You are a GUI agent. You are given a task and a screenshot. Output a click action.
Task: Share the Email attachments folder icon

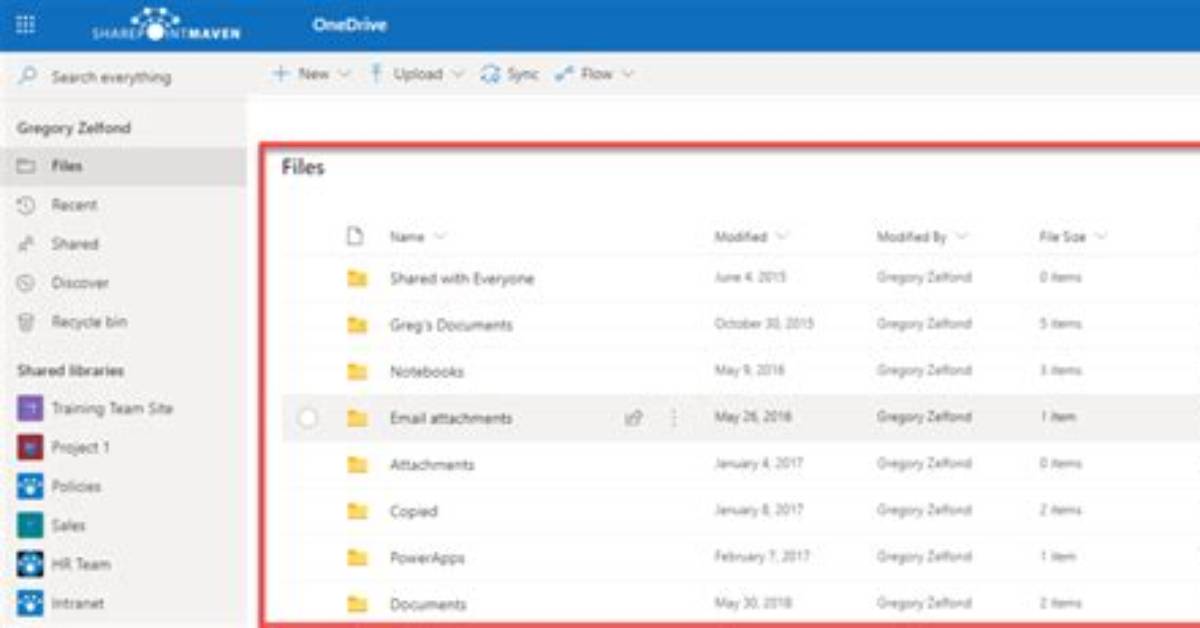[632, 418]
